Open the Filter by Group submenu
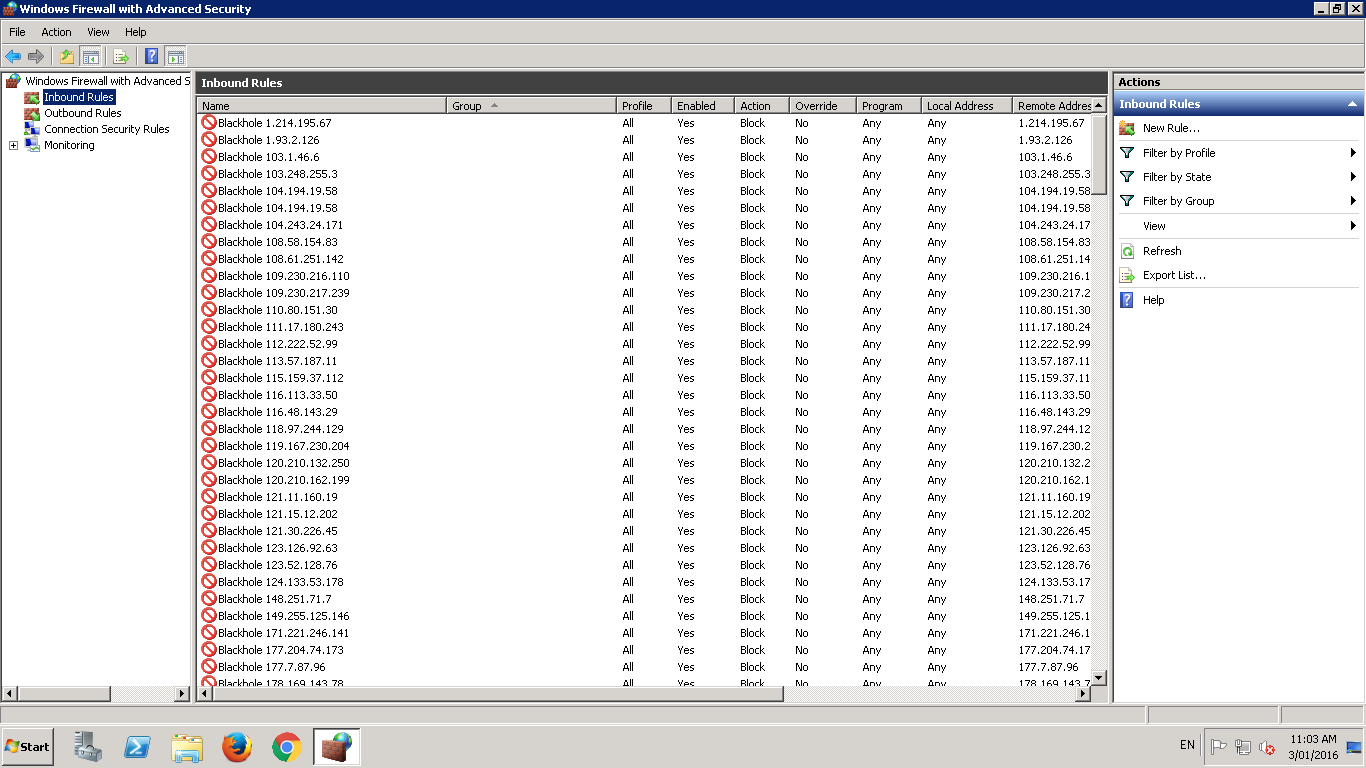Screen dimensions: 1366x768 tap(1238, 201)
